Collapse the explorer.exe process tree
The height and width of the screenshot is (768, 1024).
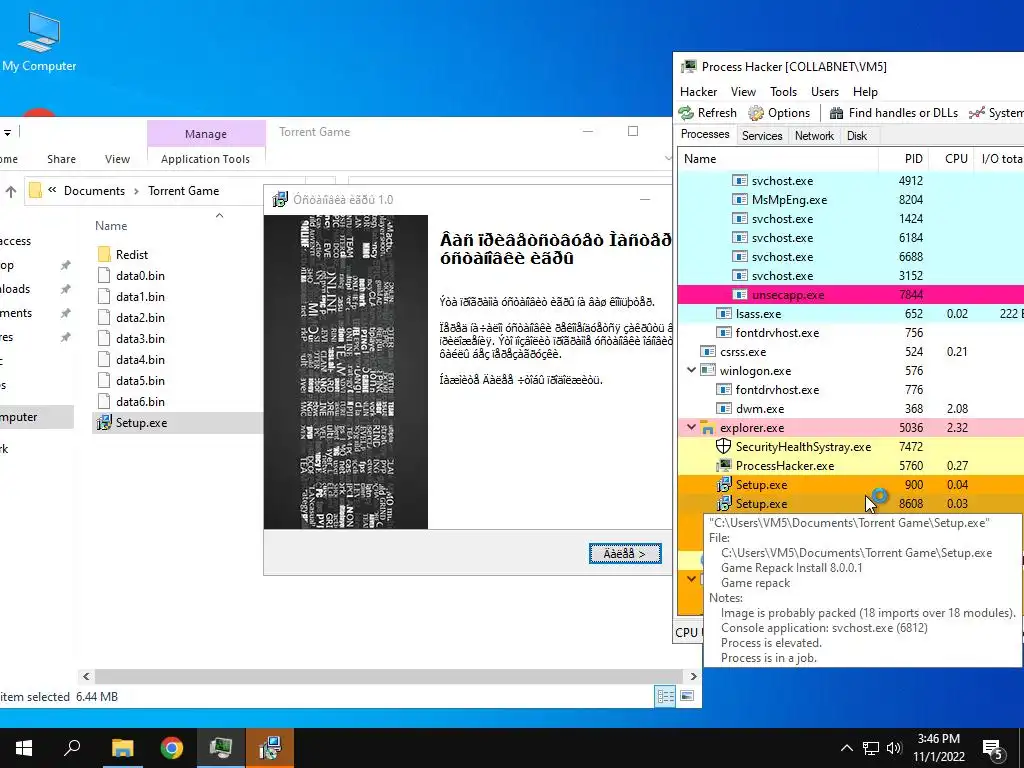coord(691,427)
